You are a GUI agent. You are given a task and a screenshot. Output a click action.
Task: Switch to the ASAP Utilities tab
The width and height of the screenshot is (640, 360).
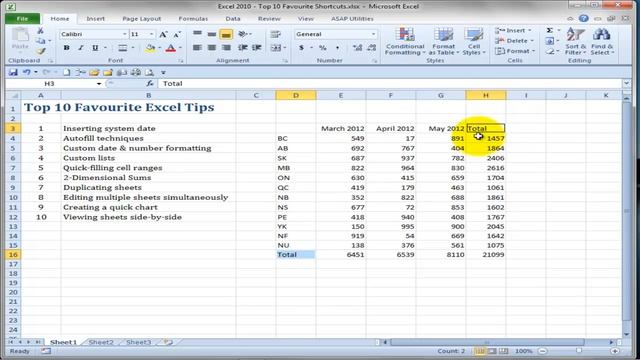[x=352, y=19]
